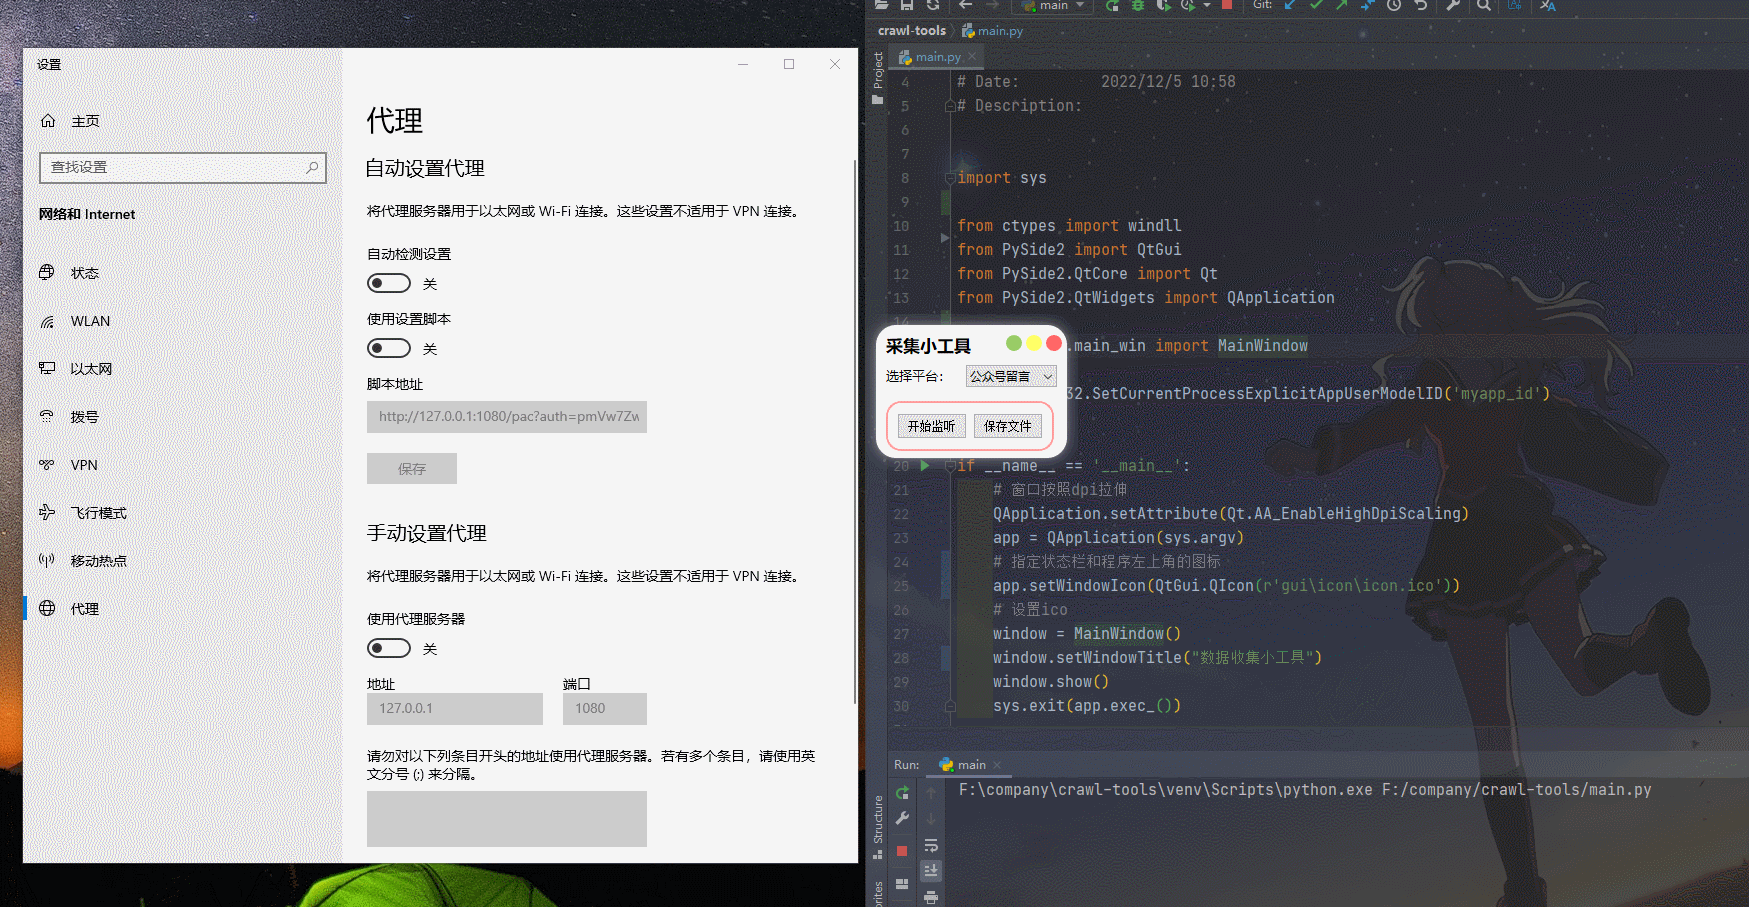
Task: Open the Structure tool window tab
Action: pos(878,826)
